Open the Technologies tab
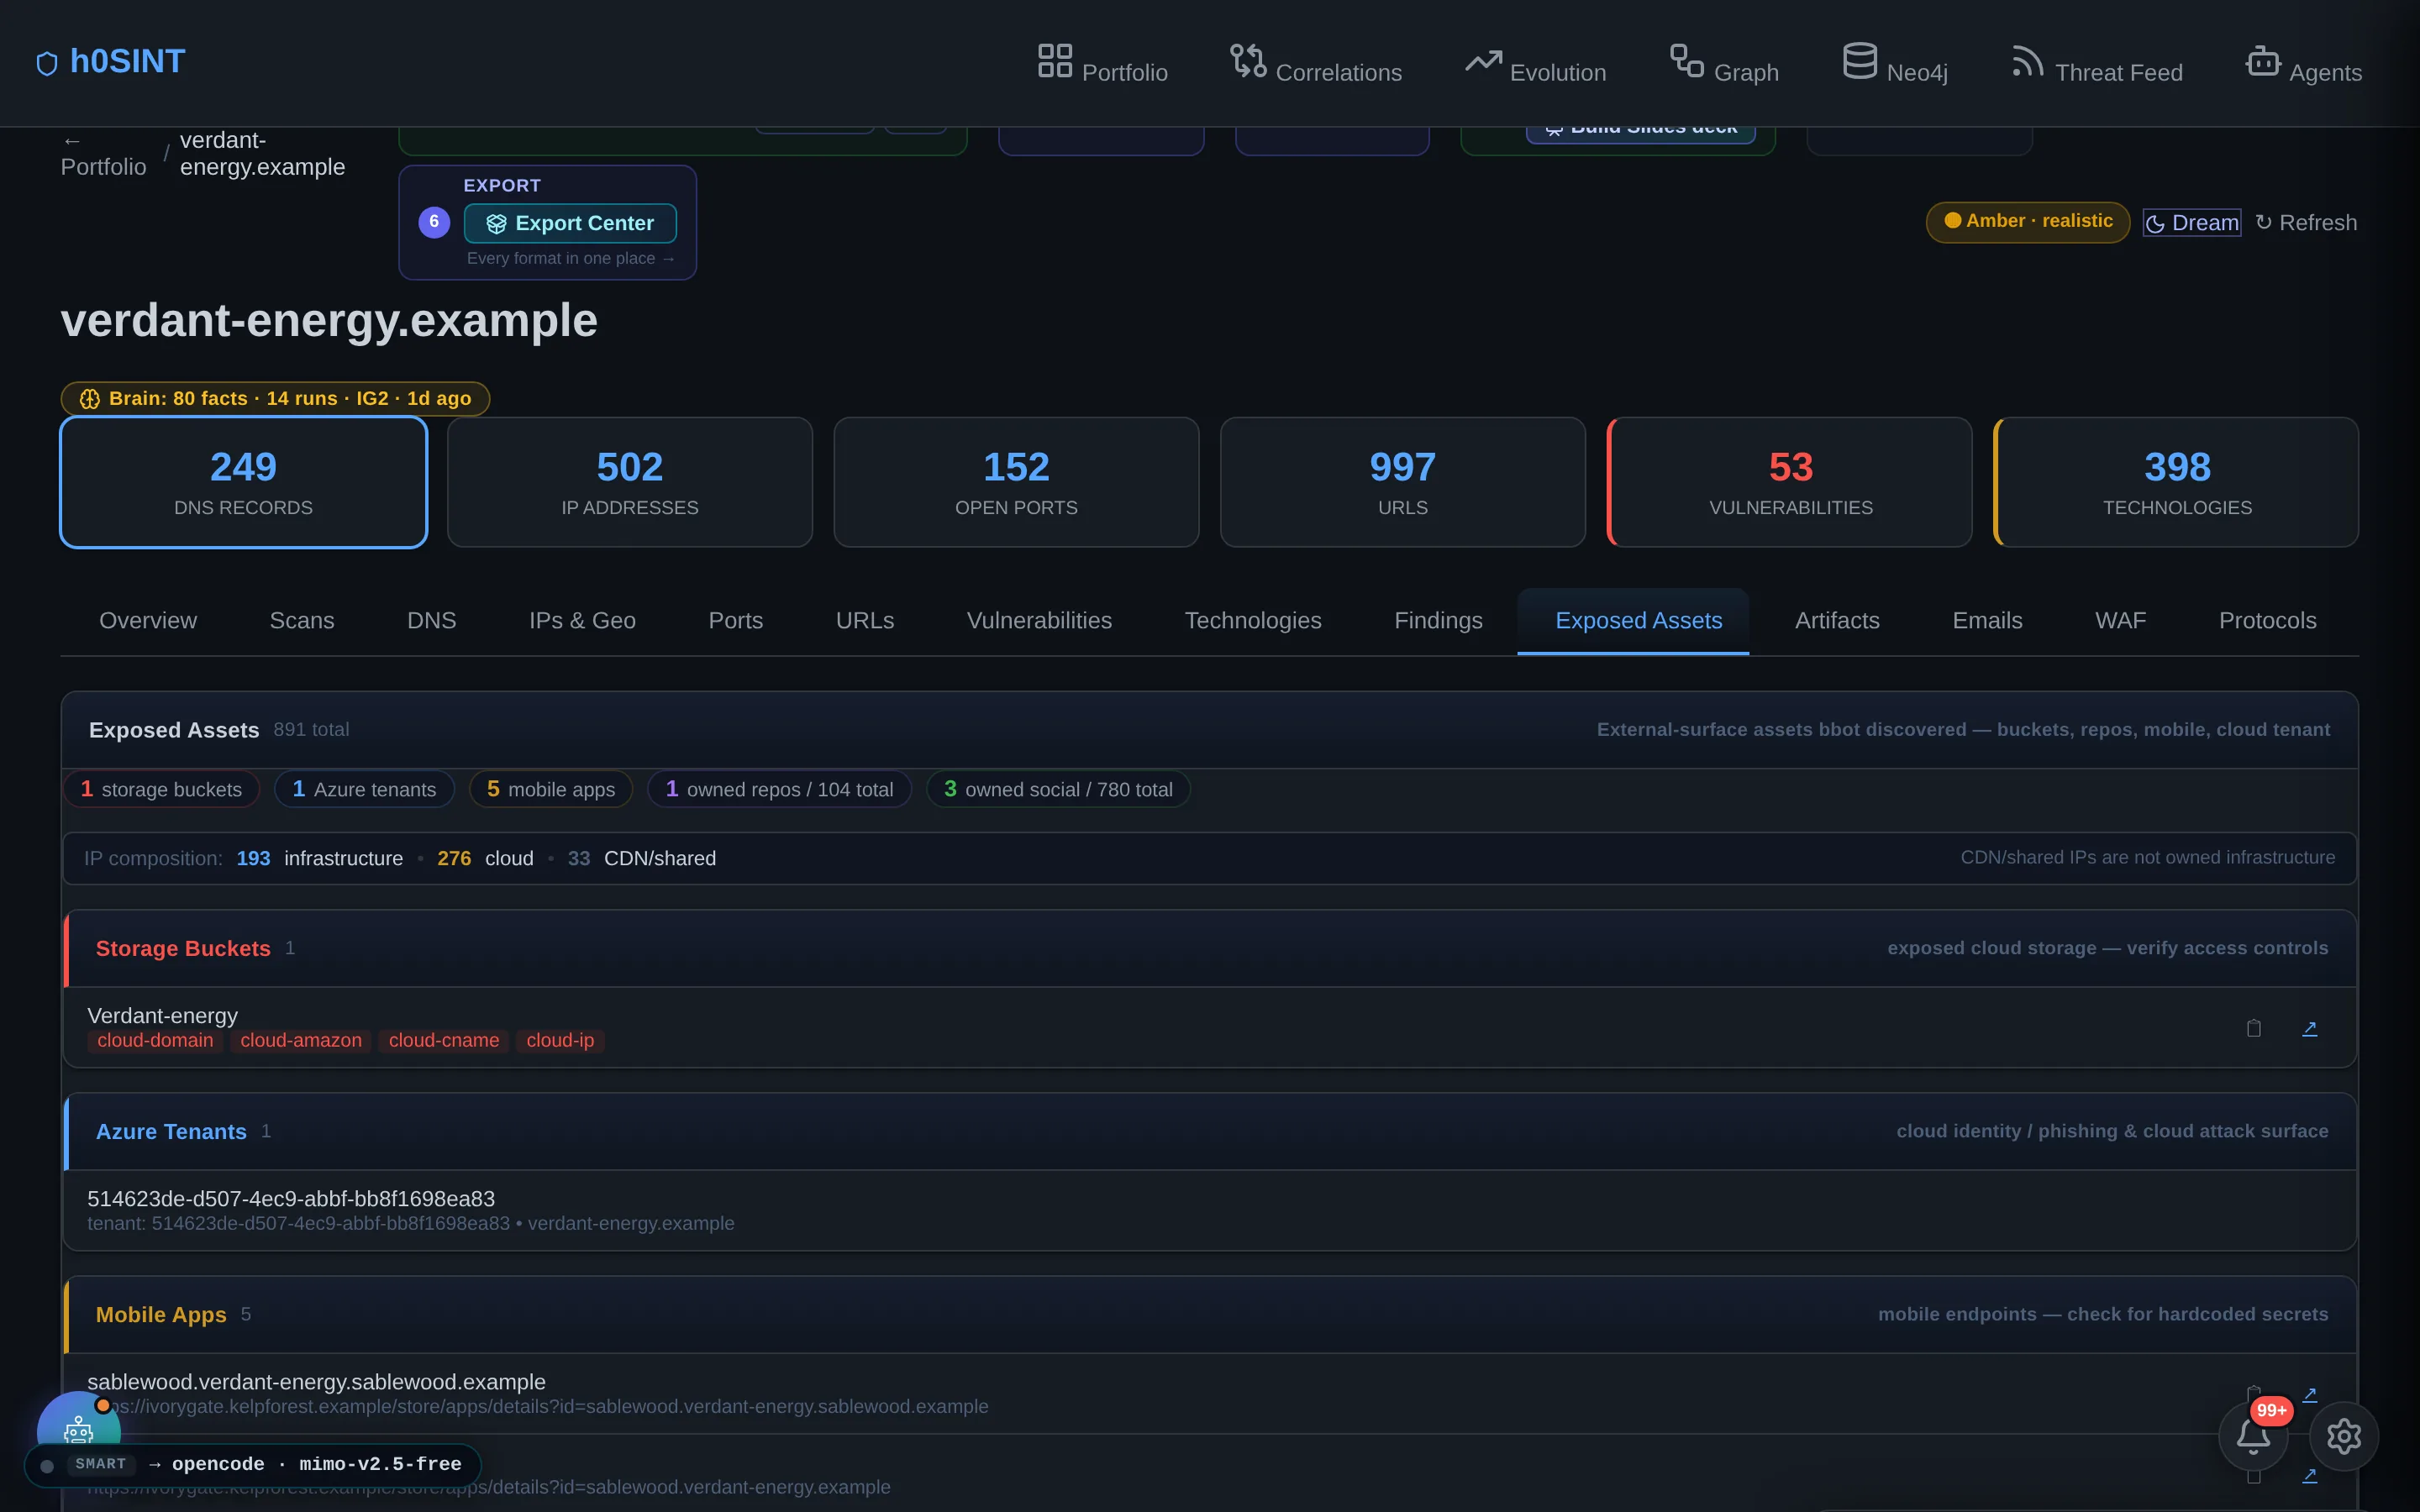The width and height of the screenshot is (2420, 1512). (x=1253, y=621)
